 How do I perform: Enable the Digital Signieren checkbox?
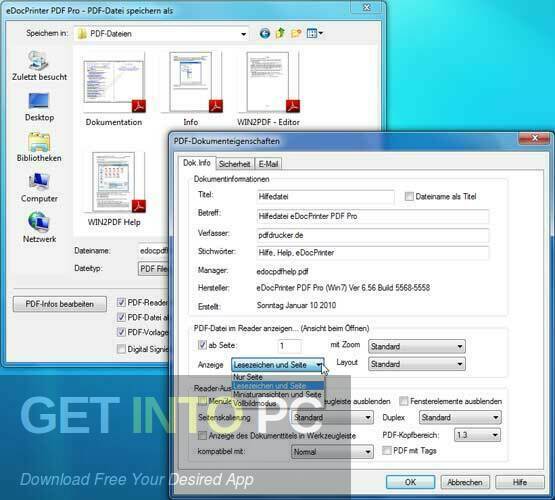pyautogui.click(x=121, y=349)
